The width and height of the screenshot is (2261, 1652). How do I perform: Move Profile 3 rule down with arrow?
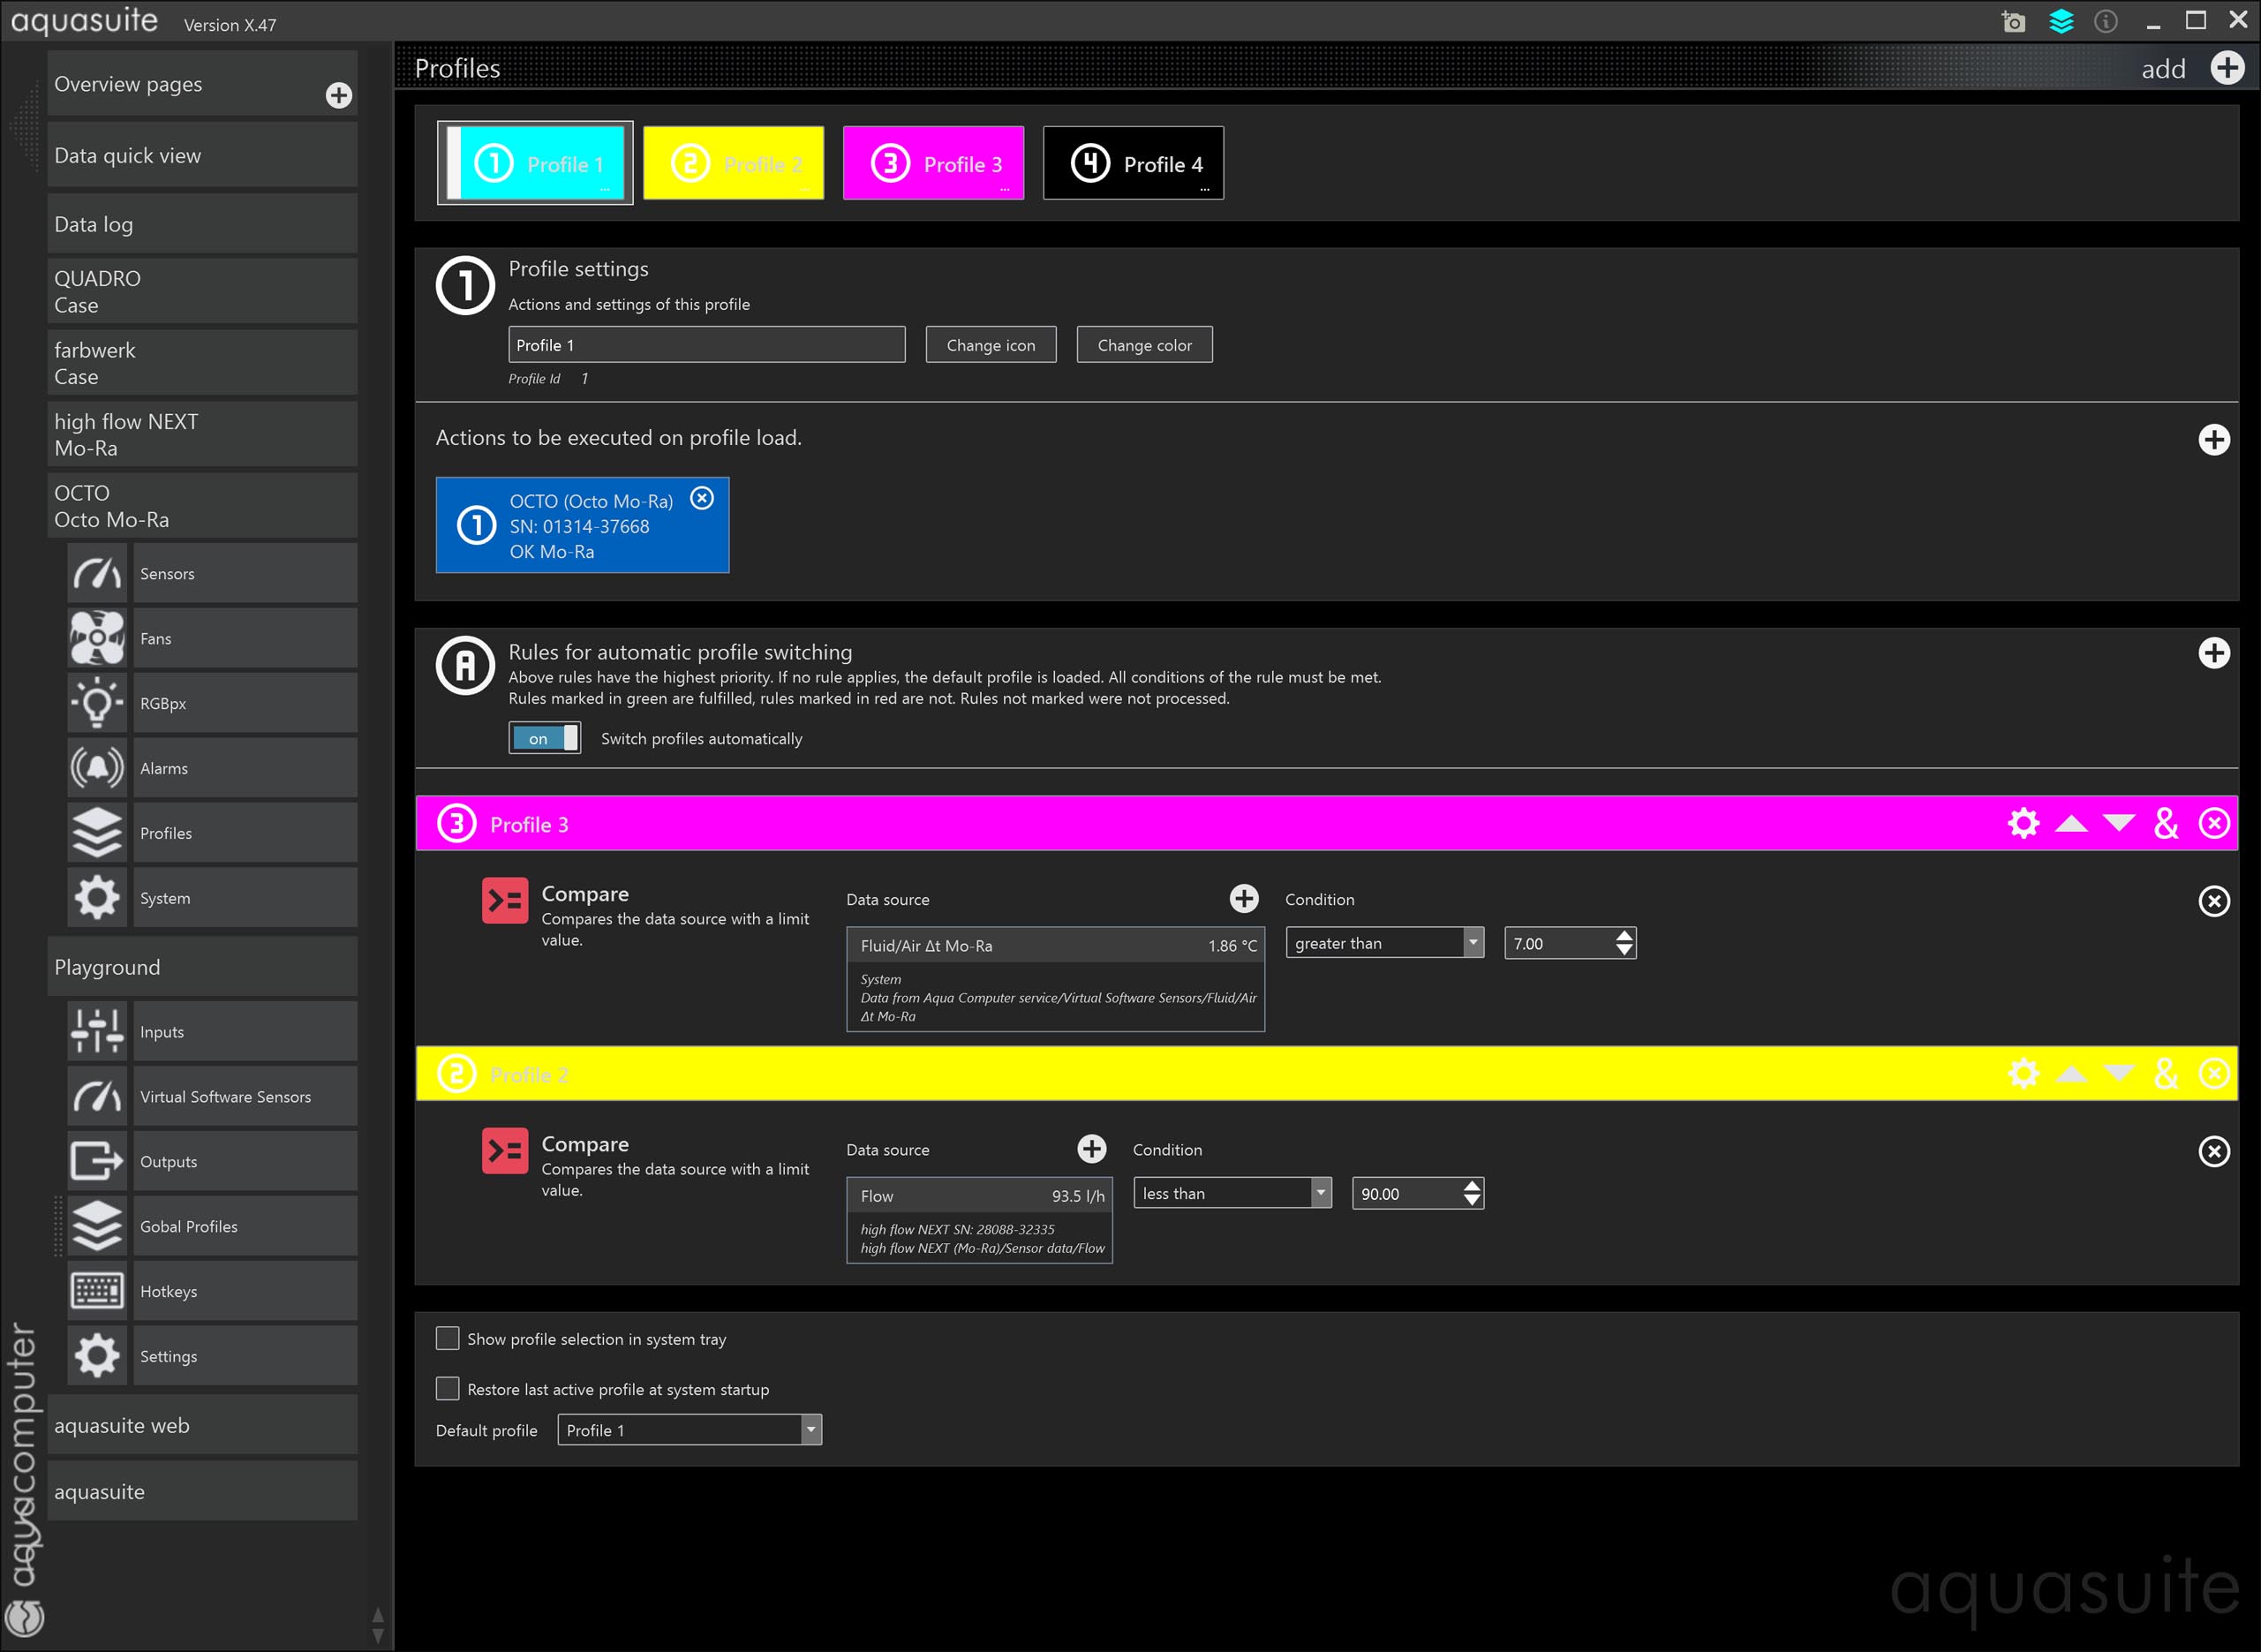pyautogui.click(x=2118, y=823)
